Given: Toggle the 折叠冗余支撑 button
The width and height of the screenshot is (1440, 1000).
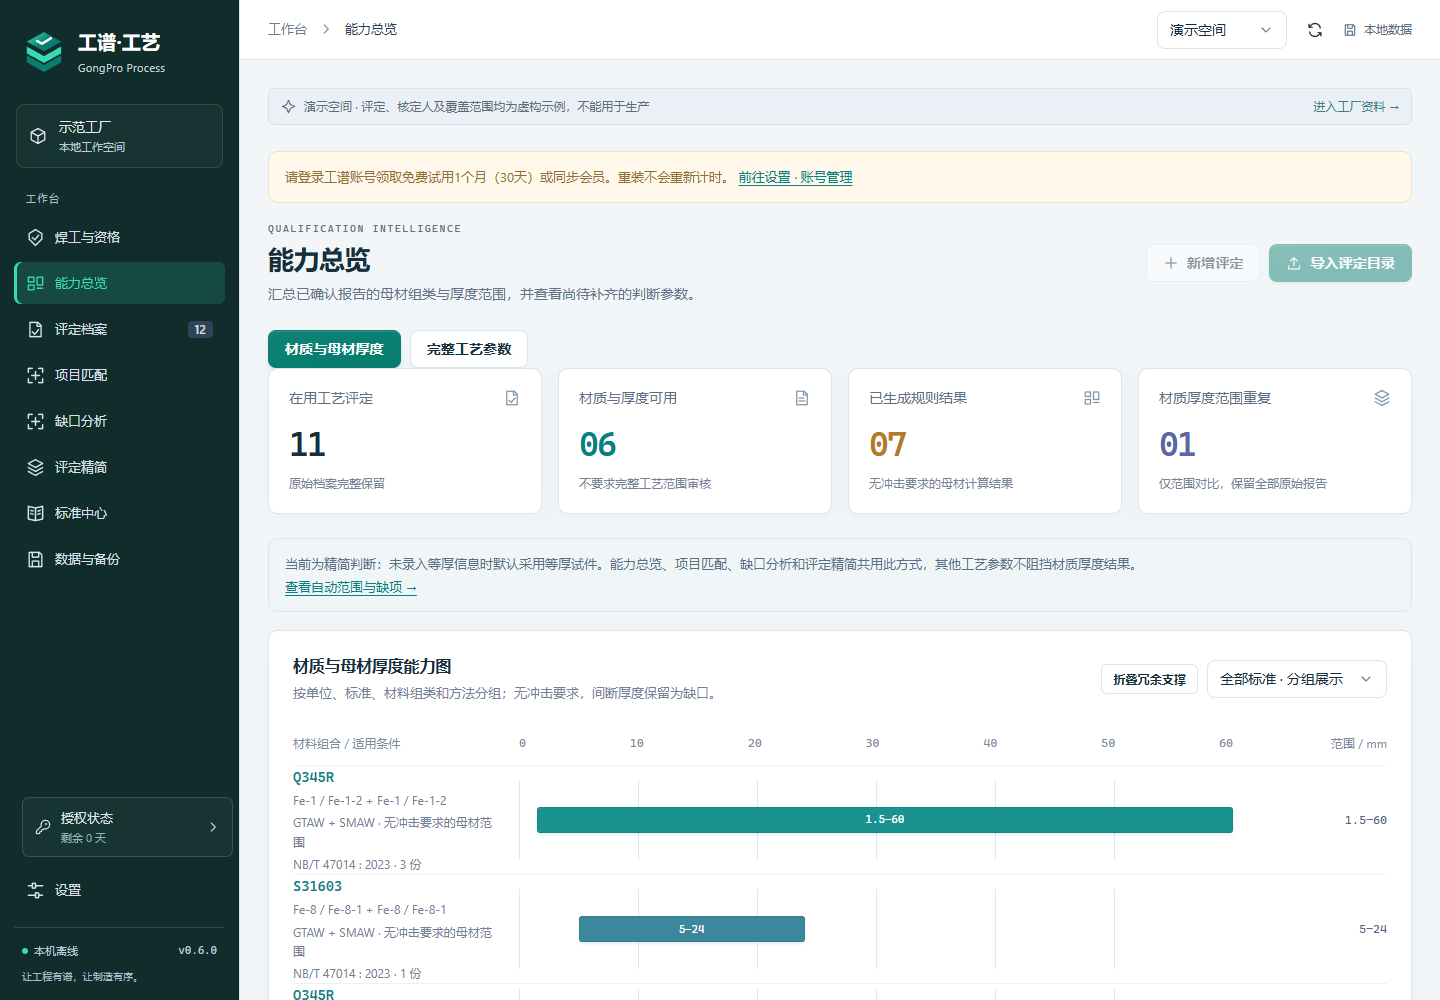Looking at the screenshot, I should point(1149,679).
